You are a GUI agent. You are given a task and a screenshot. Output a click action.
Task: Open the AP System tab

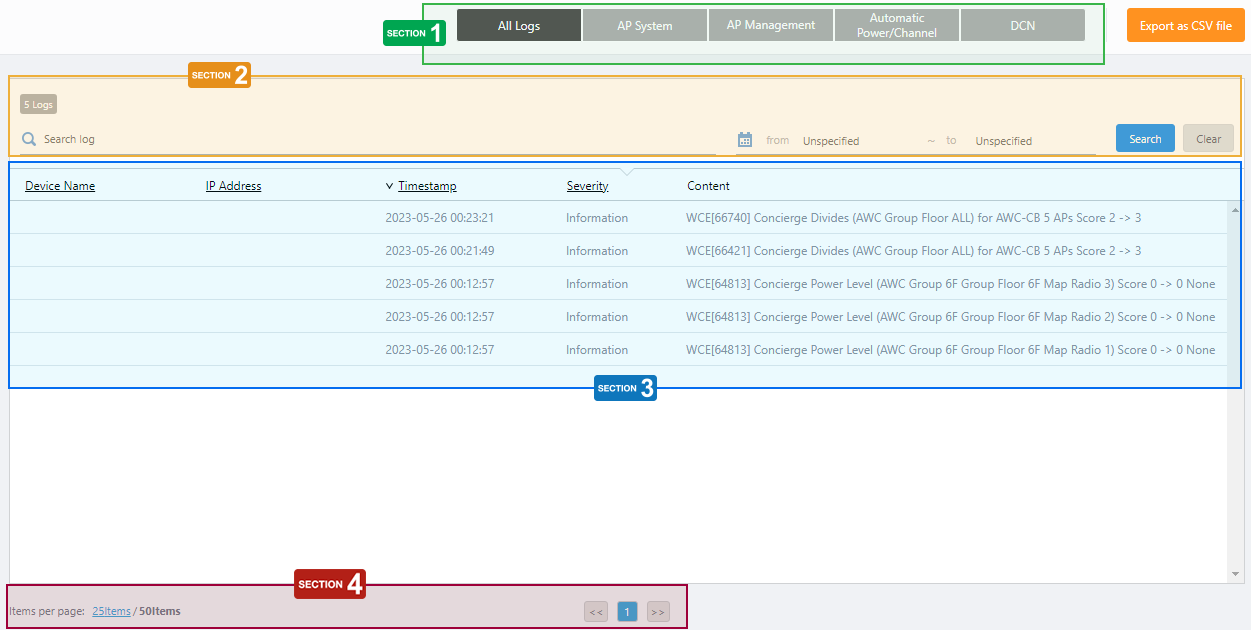coord(644,26)
